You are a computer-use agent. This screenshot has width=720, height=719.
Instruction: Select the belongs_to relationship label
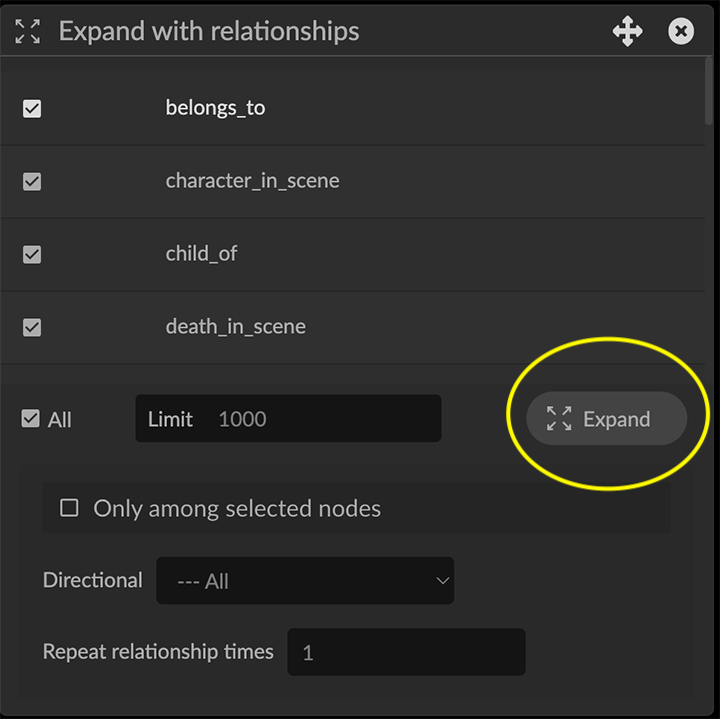coord(215,108)
